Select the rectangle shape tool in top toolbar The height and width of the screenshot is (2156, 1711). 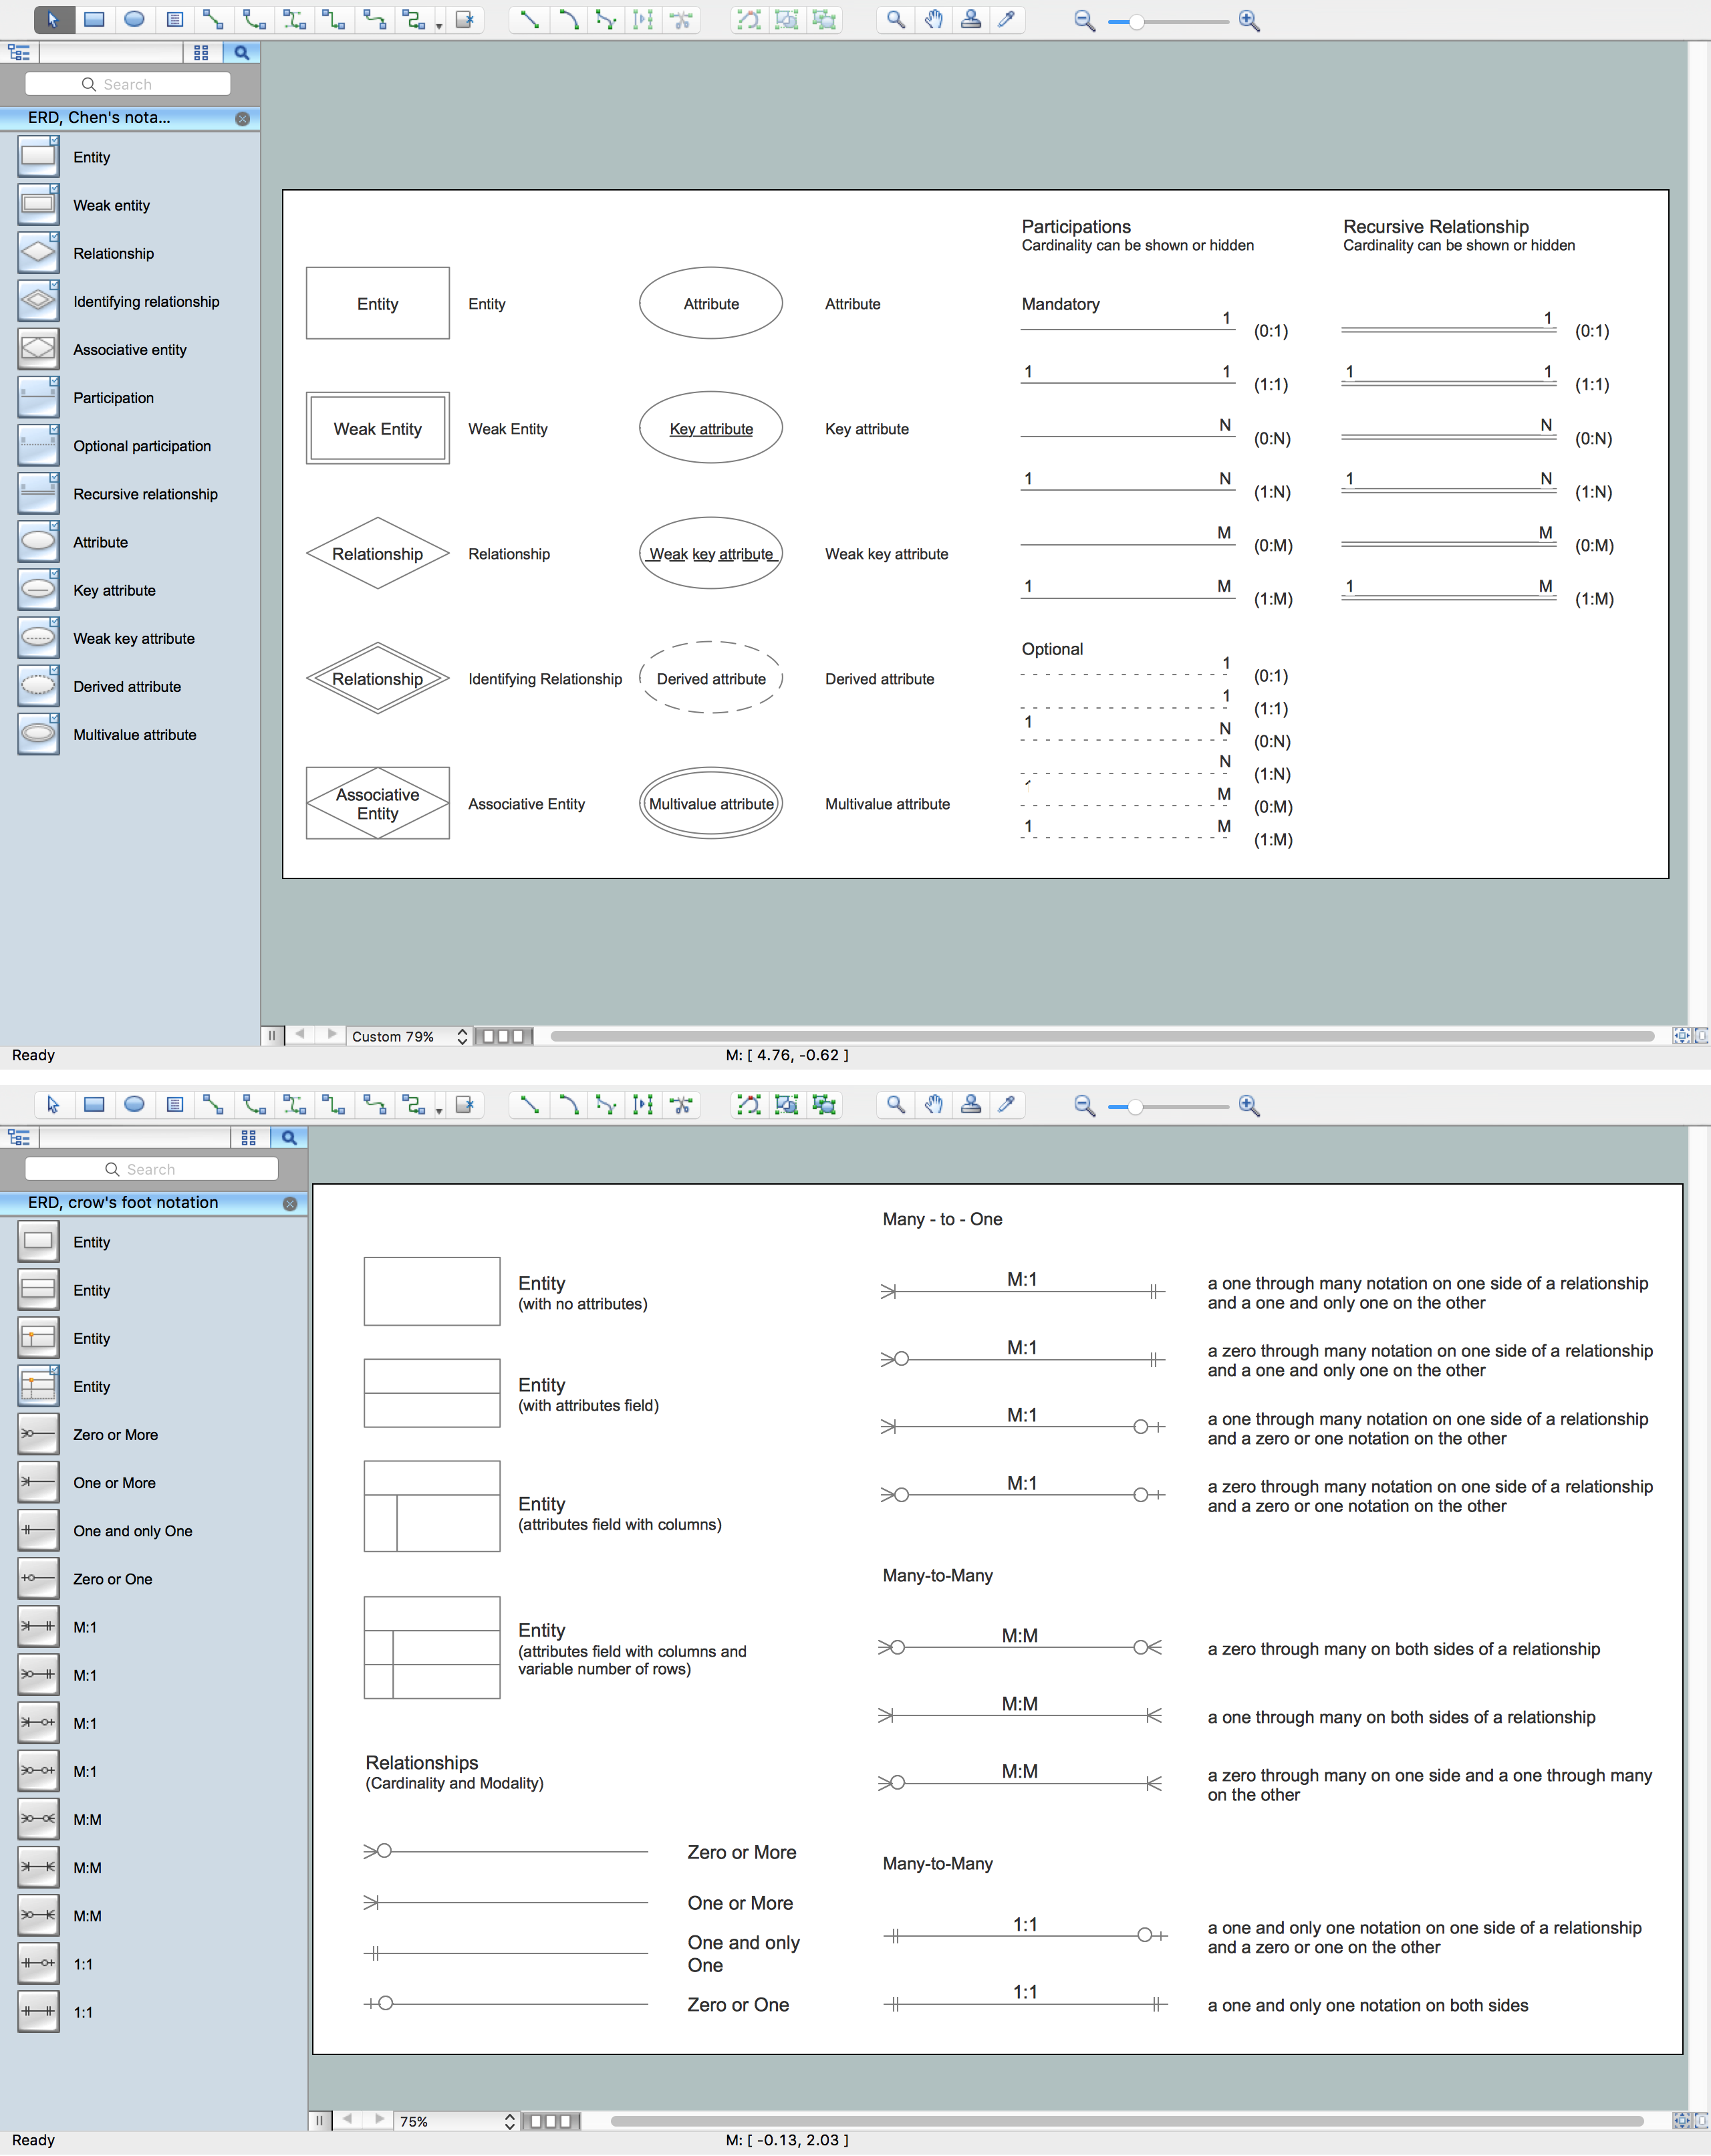[x=94, y=19]
